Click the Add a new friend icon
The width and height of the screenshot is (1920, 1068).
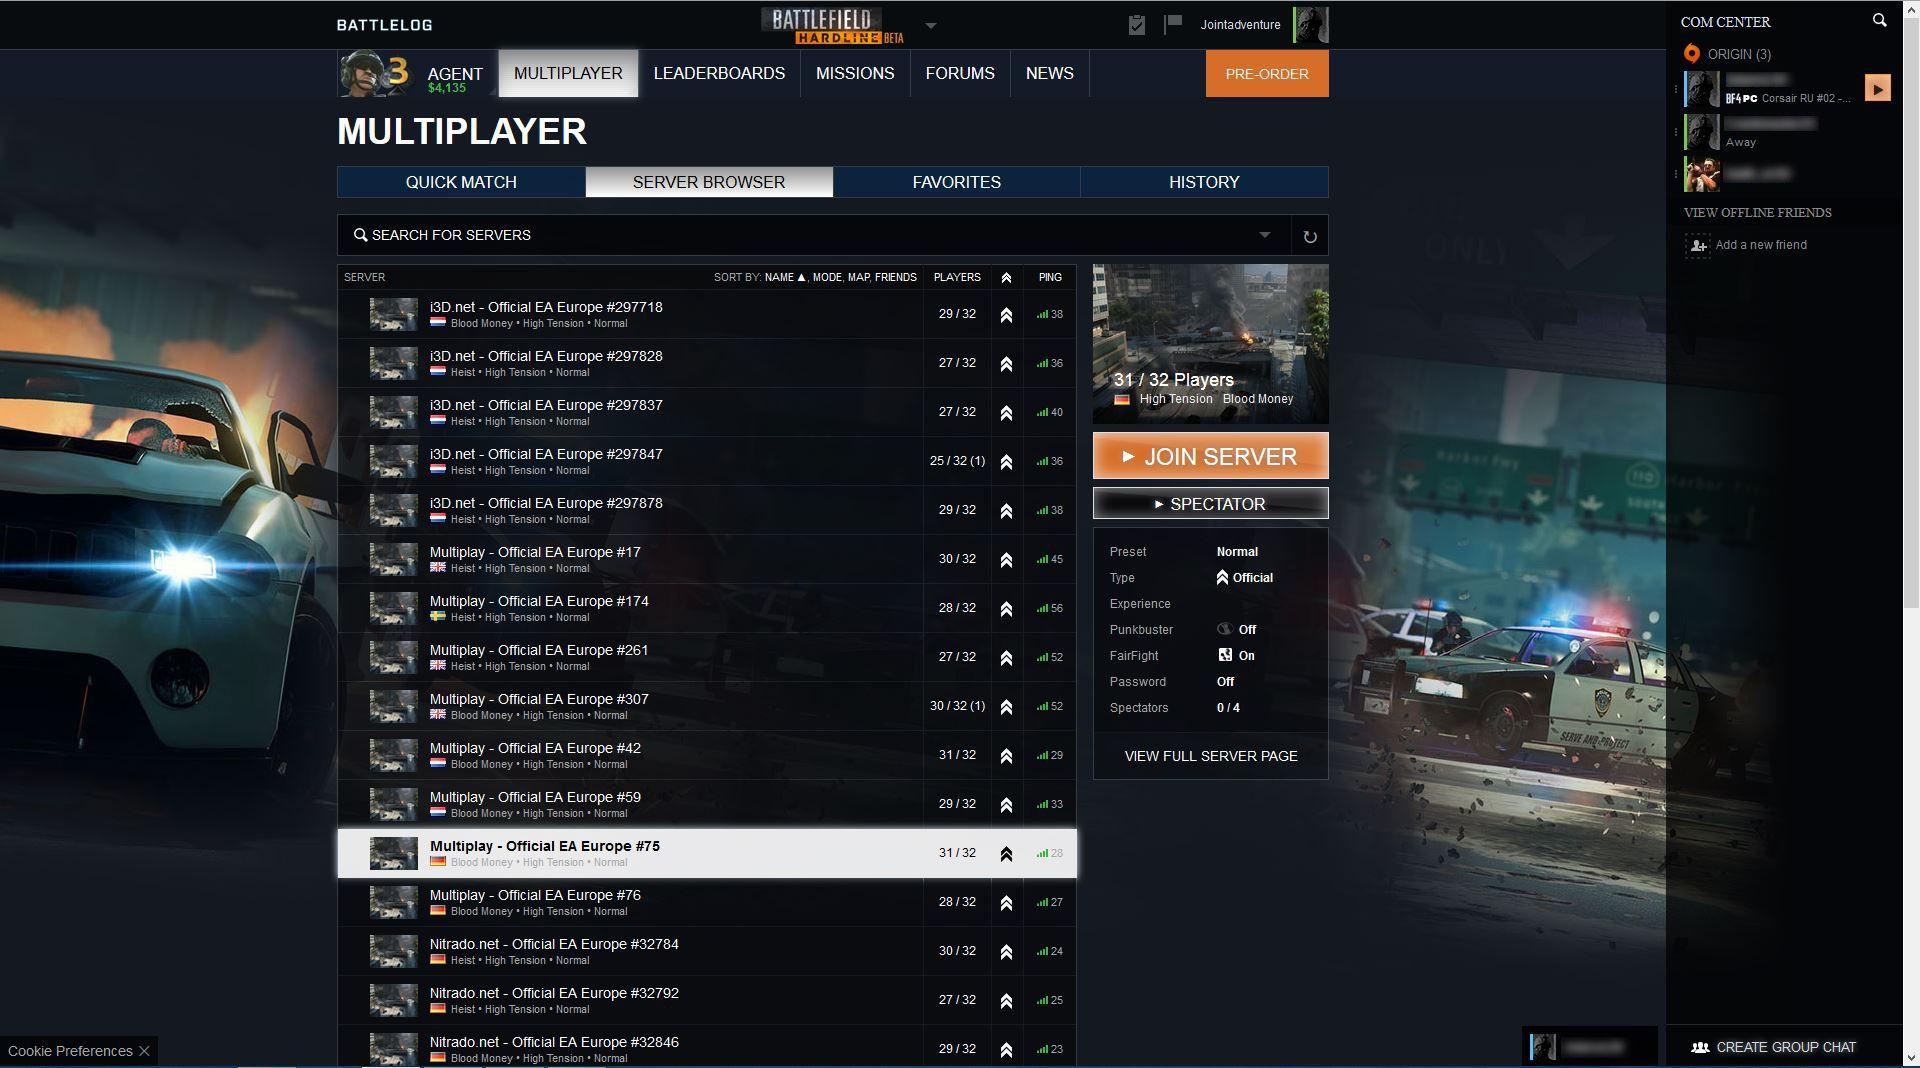click(x=1697, y=245)
